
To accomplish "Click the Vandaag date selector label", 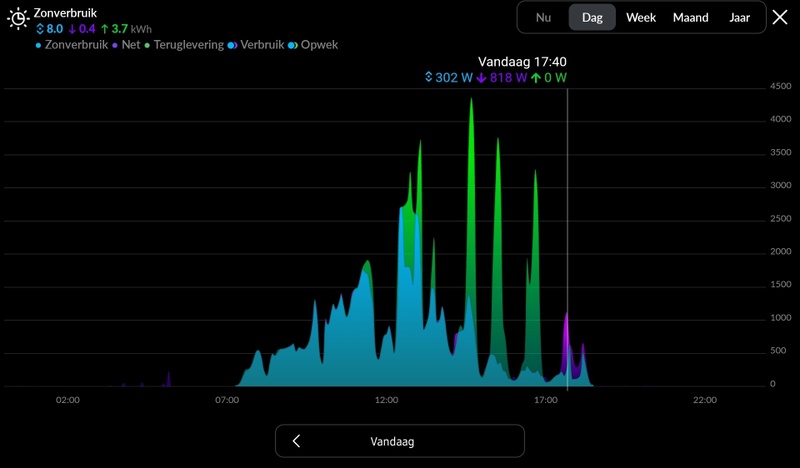I will pos(392,441).
